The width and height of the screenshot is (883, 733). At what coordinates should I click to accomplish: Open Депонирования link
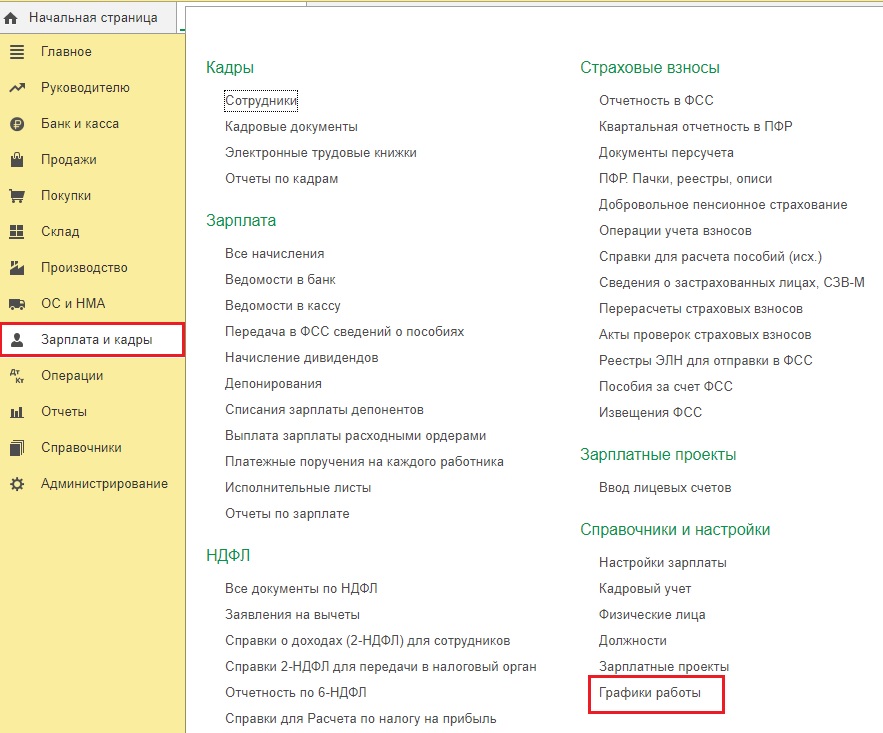tap(273, 384)
